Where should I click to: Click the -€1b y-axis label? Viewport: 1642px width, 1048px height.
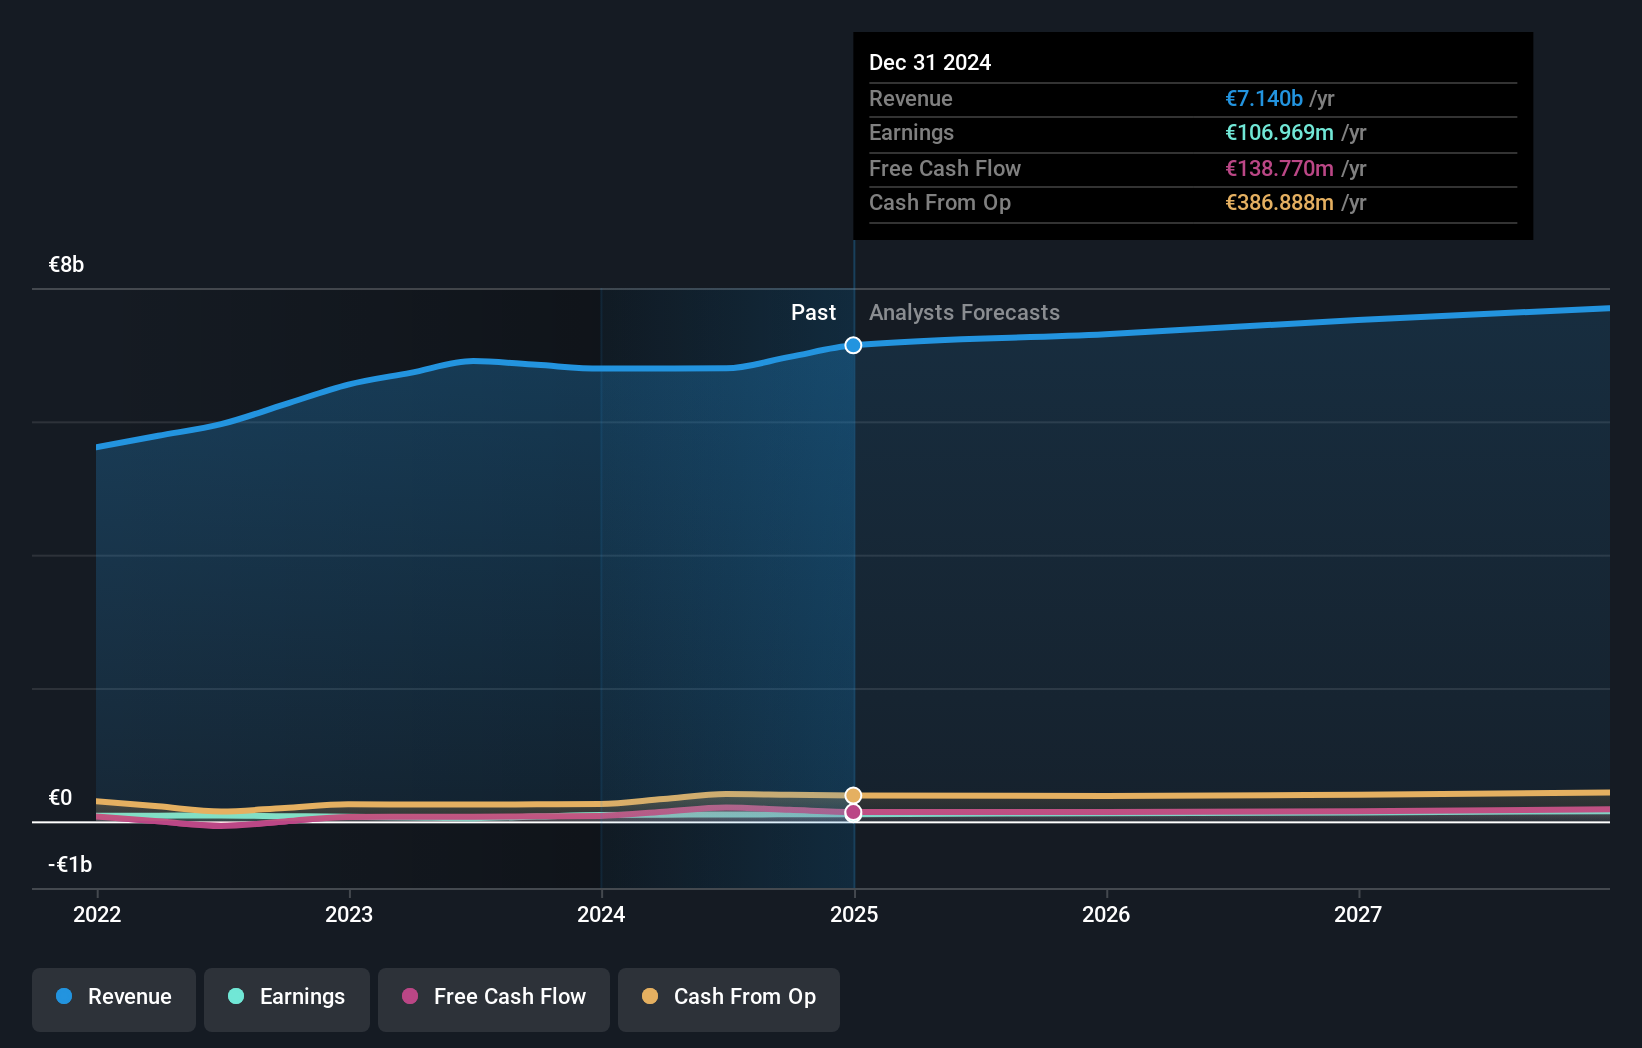point(70,864)
